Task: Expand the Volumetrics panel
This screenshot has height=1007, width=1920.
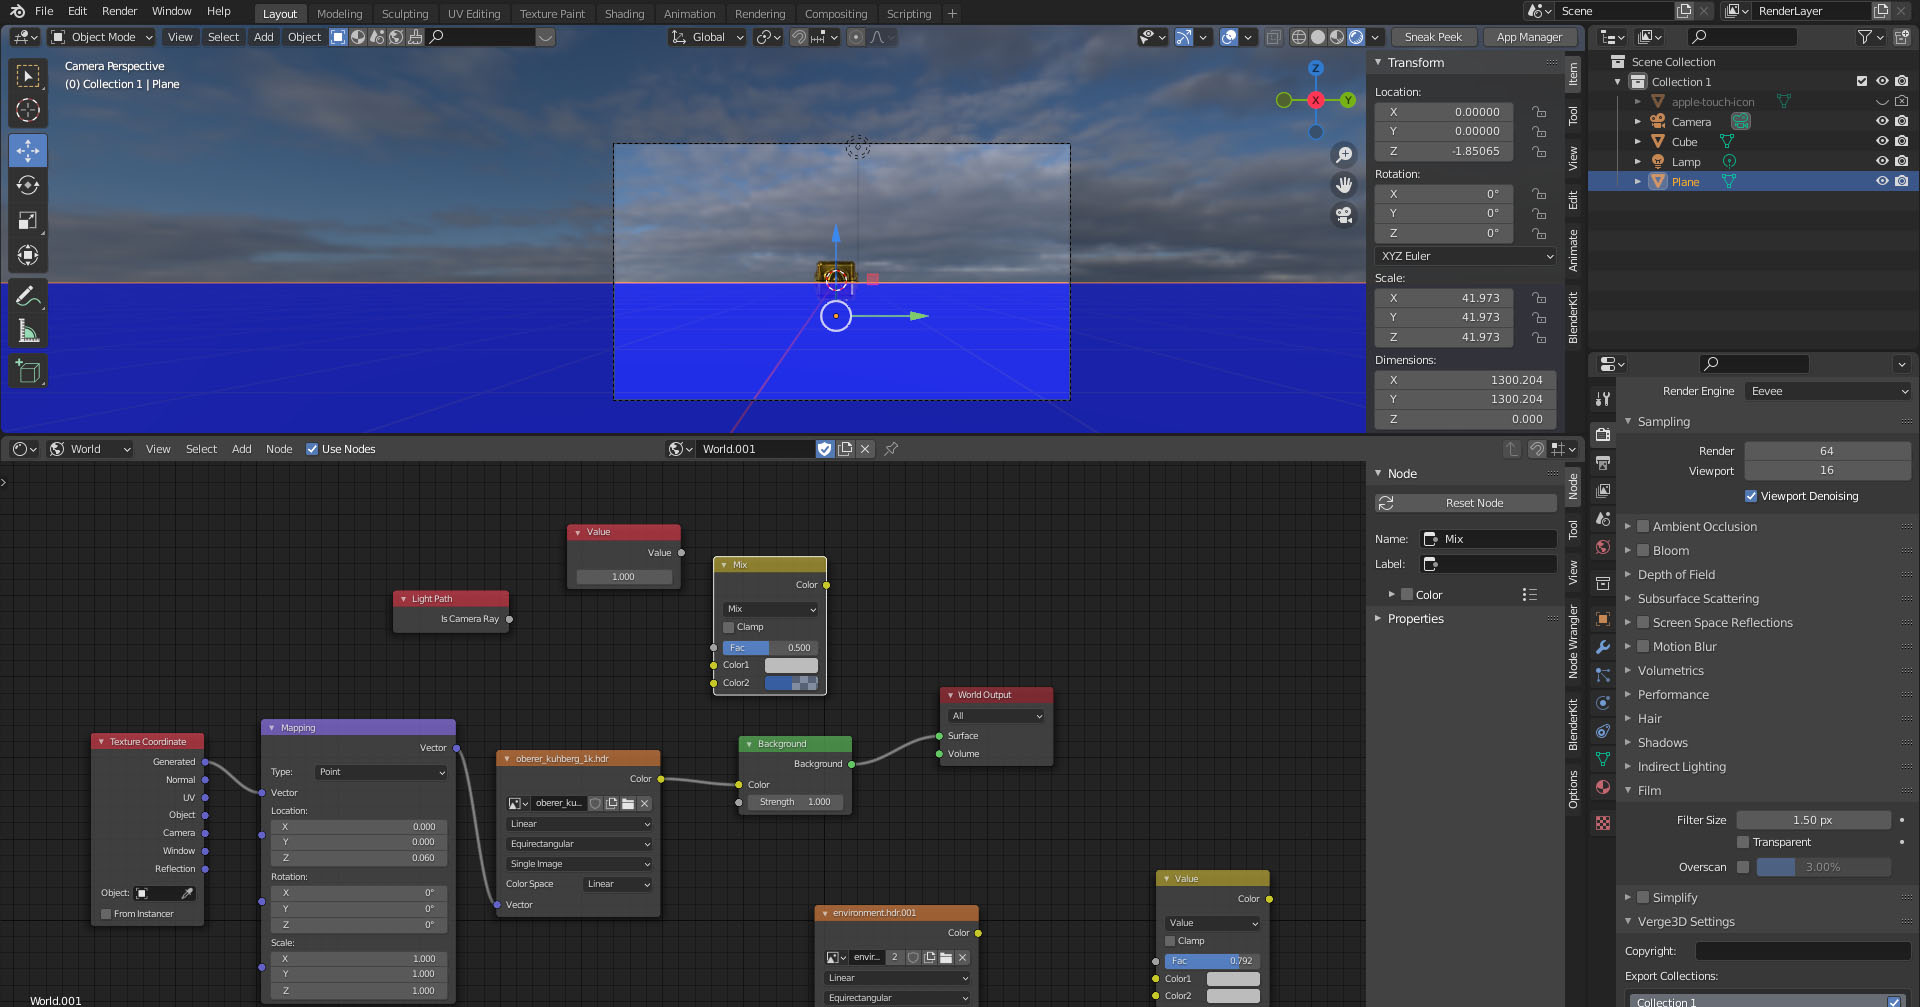Action: [x=1670, y=670]
